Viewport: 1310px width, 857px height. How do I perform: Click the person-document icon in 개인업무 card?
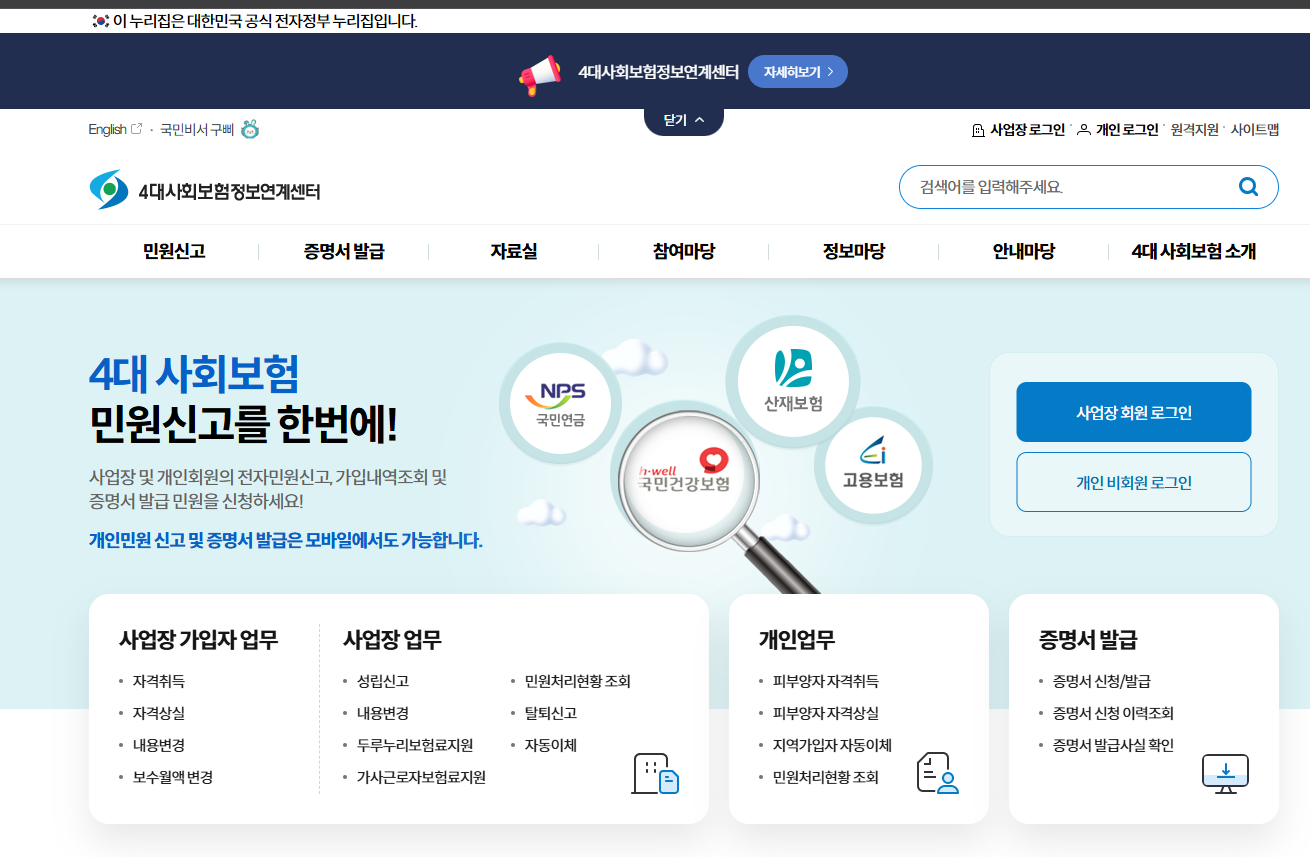pyautogui.click(x=936, y=771)
